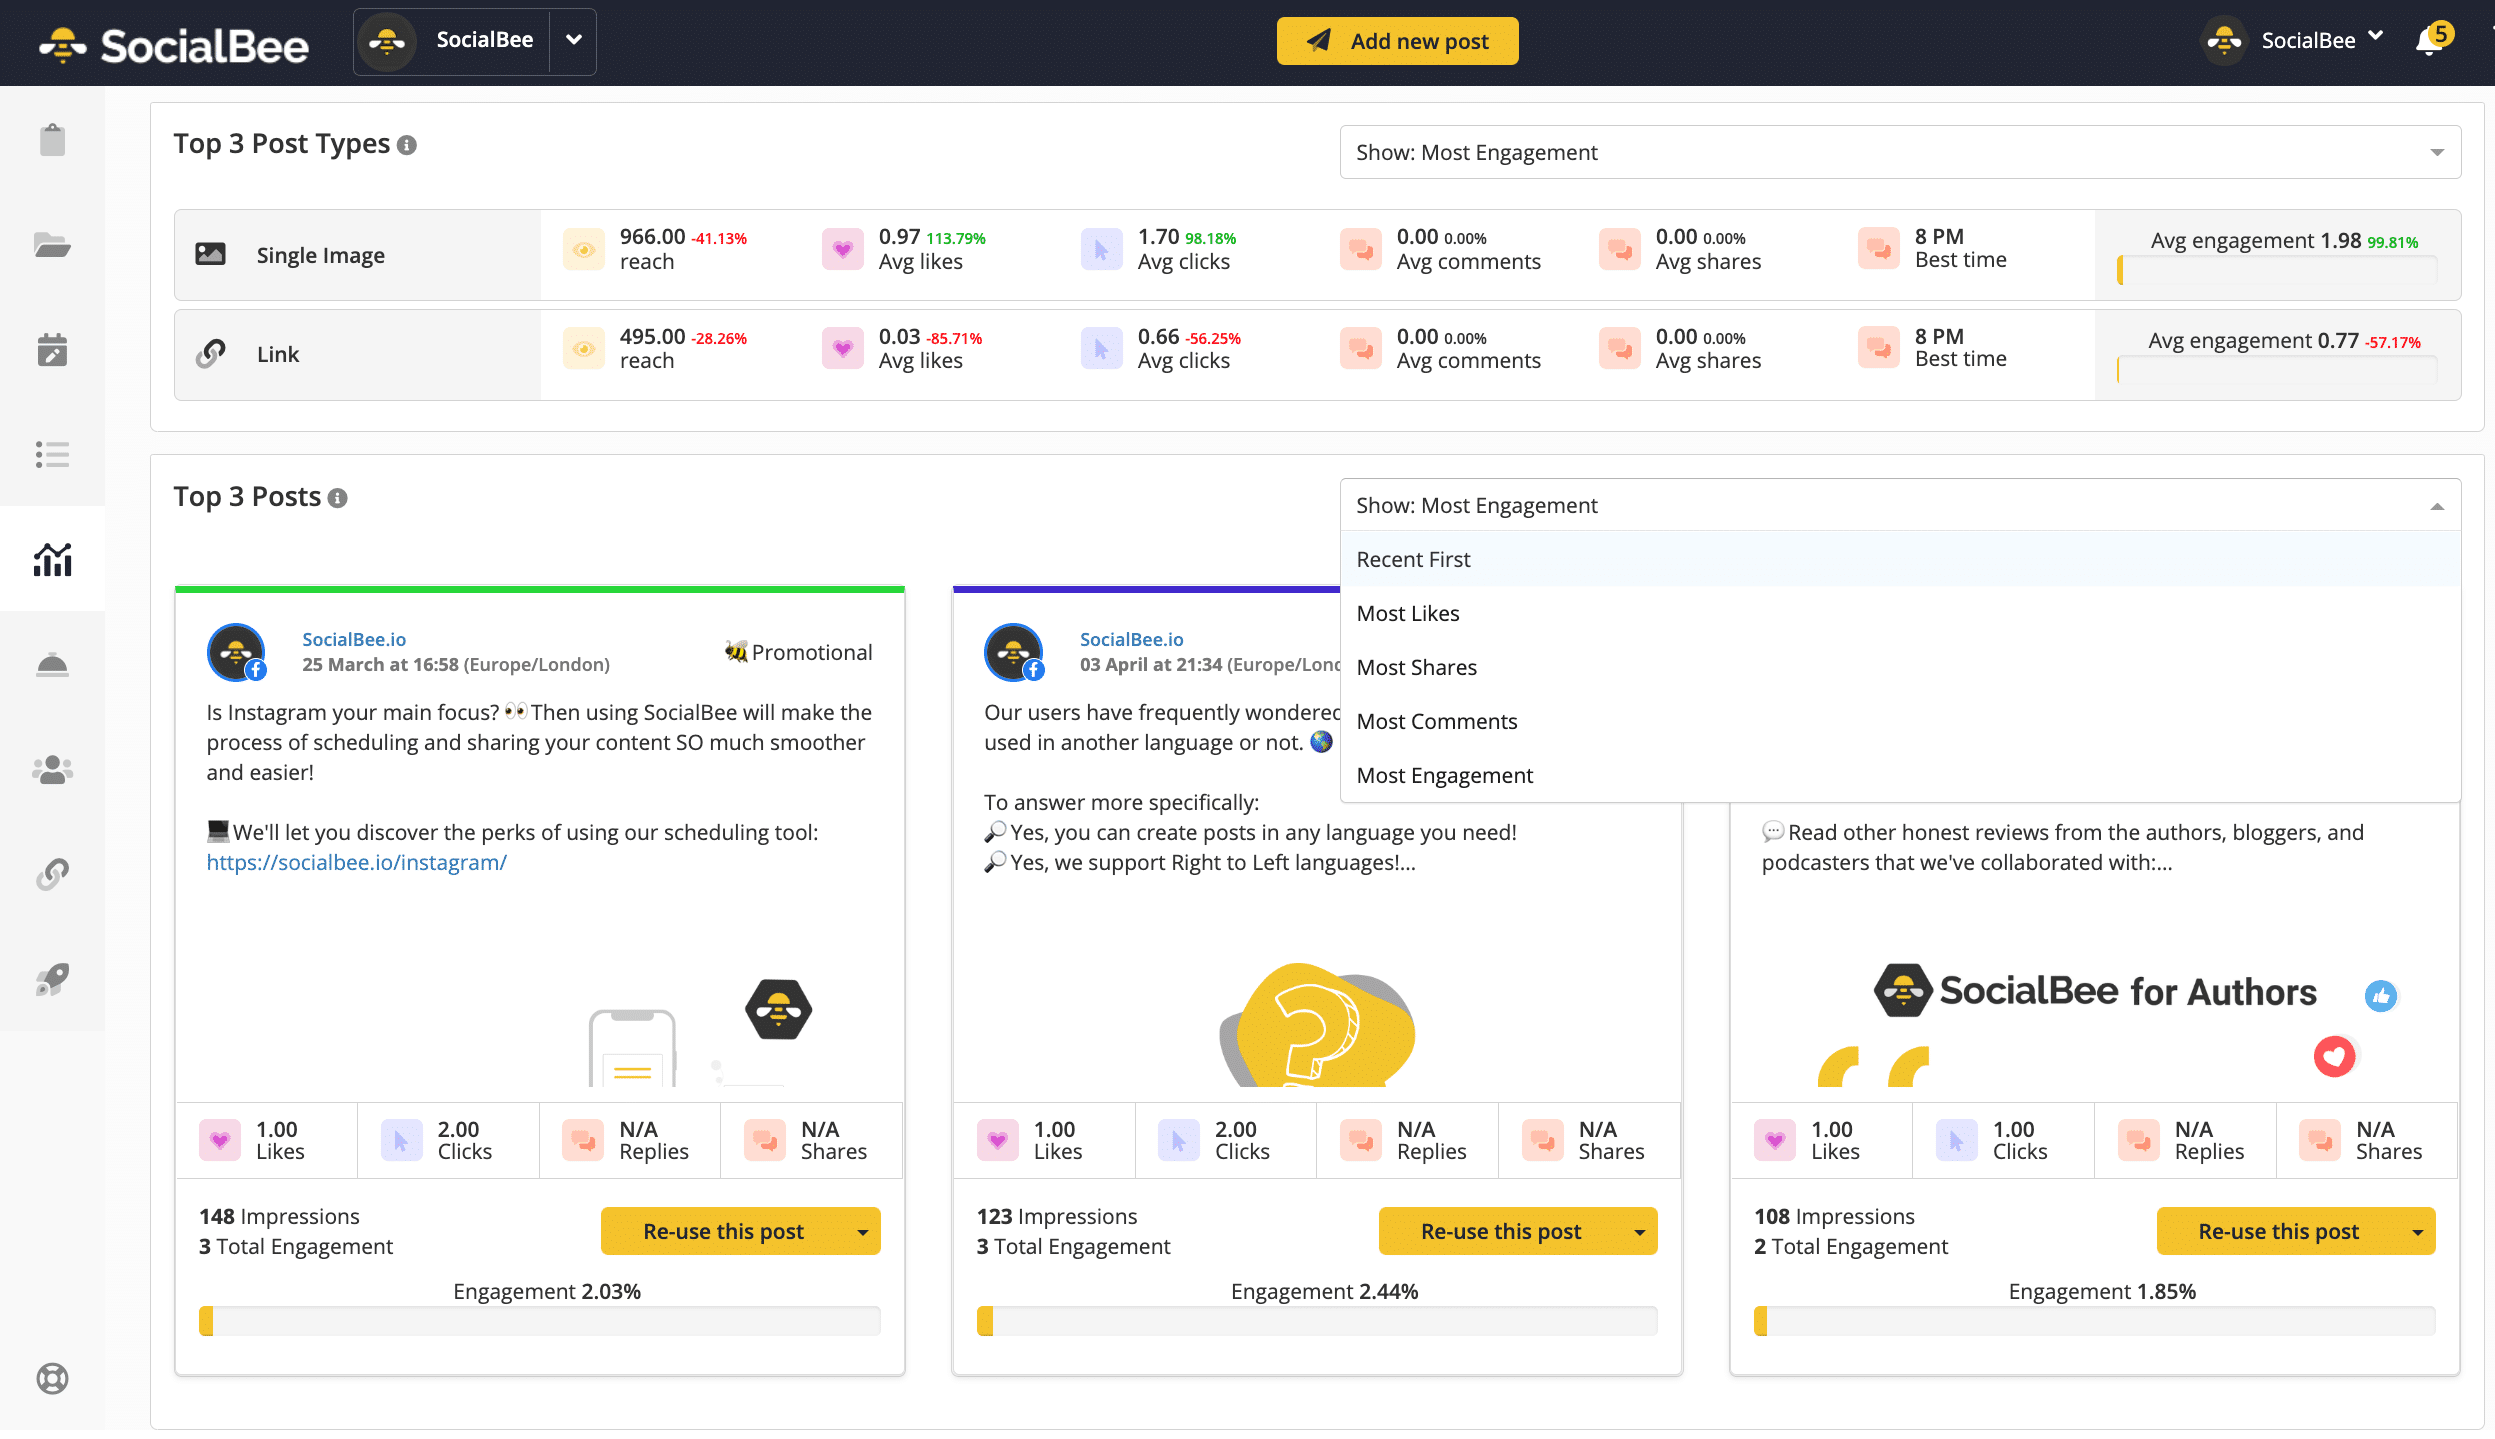Select Recent First from the dropdown list

point(1900,559)
